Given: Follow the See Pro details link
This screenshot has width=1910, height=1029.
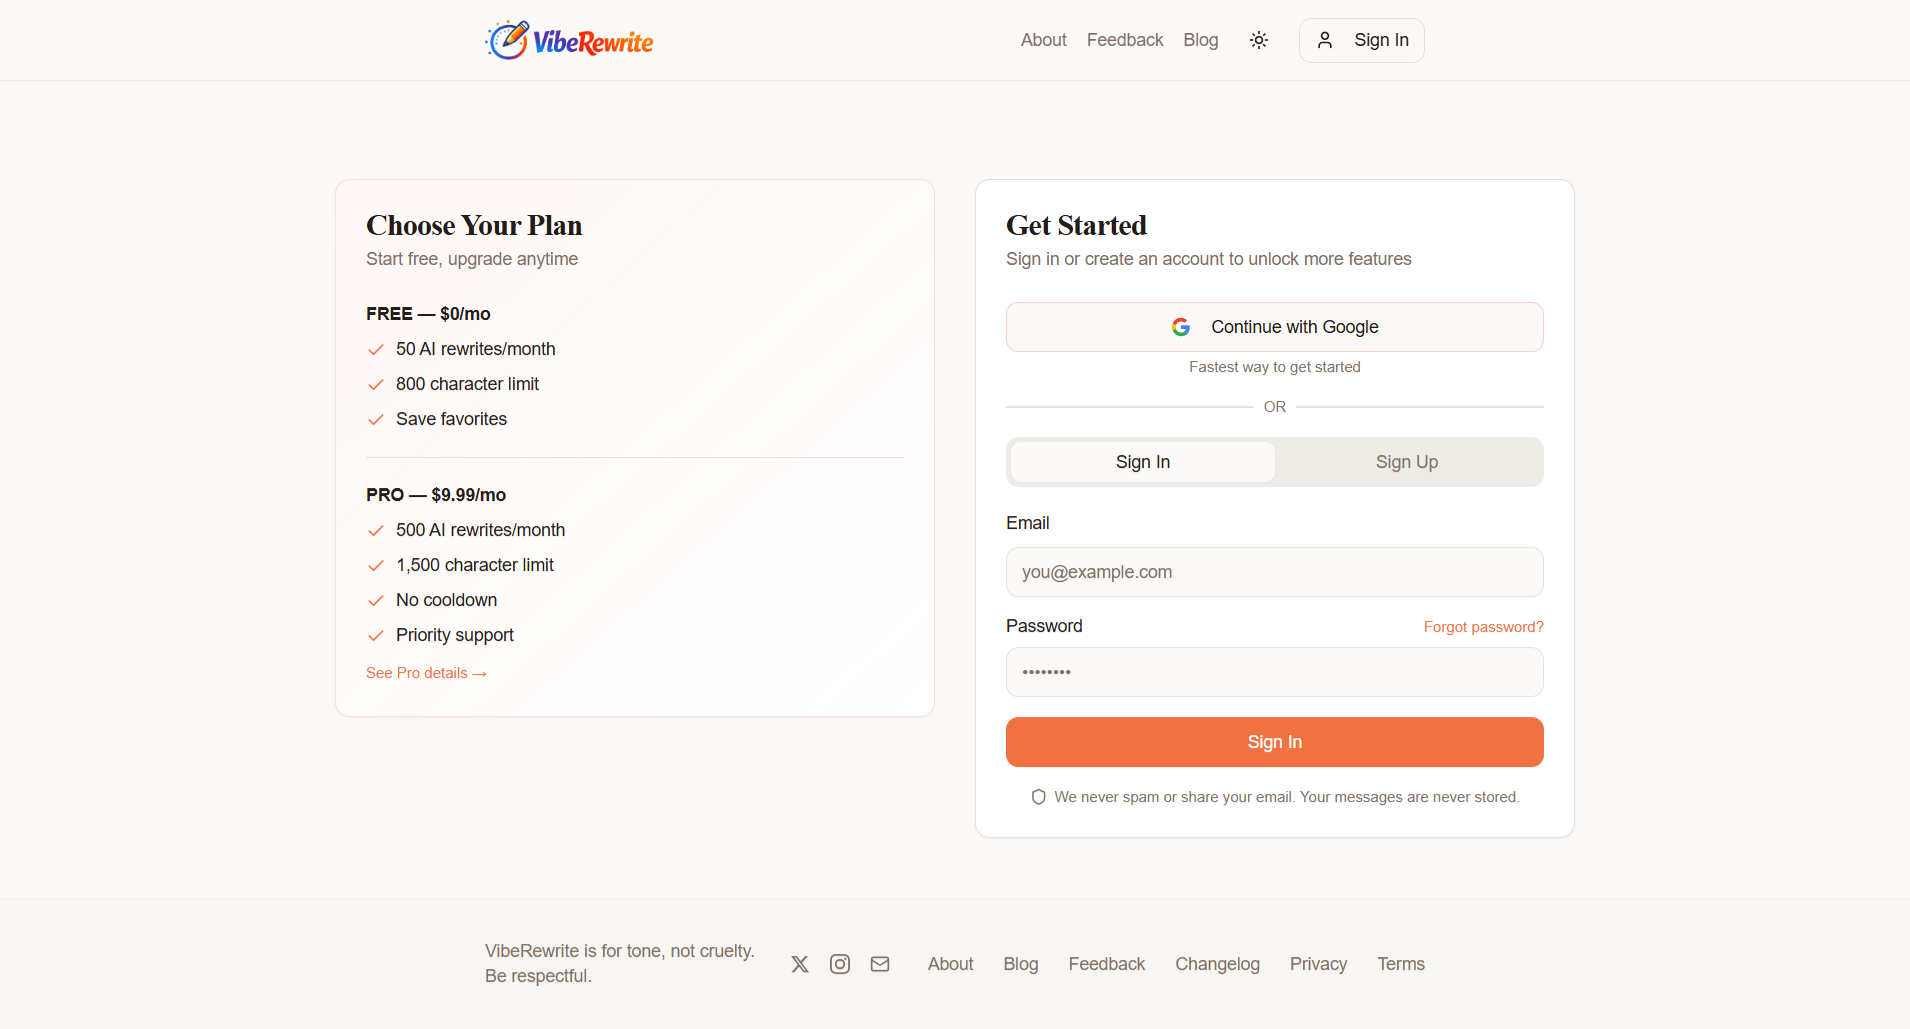Looking at the screenshot, I should click(x=426, y=673).
